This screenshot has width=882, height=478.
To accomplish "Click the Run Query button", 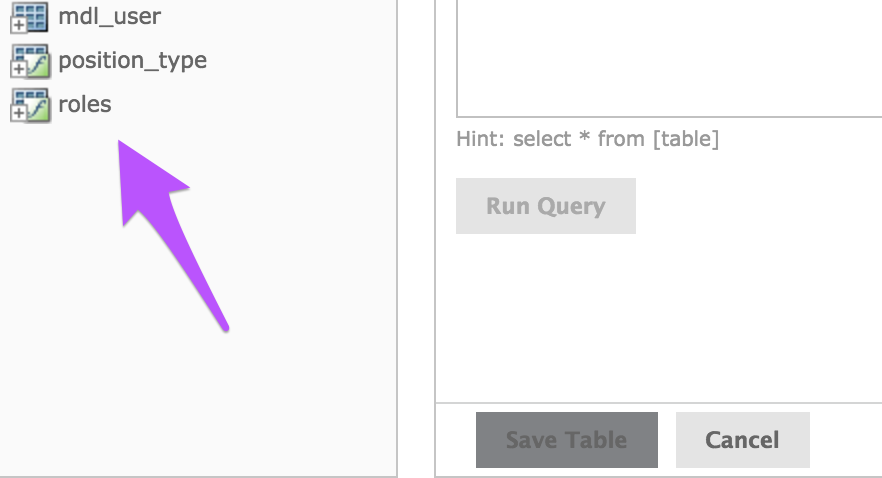I will tap(546, 206).
